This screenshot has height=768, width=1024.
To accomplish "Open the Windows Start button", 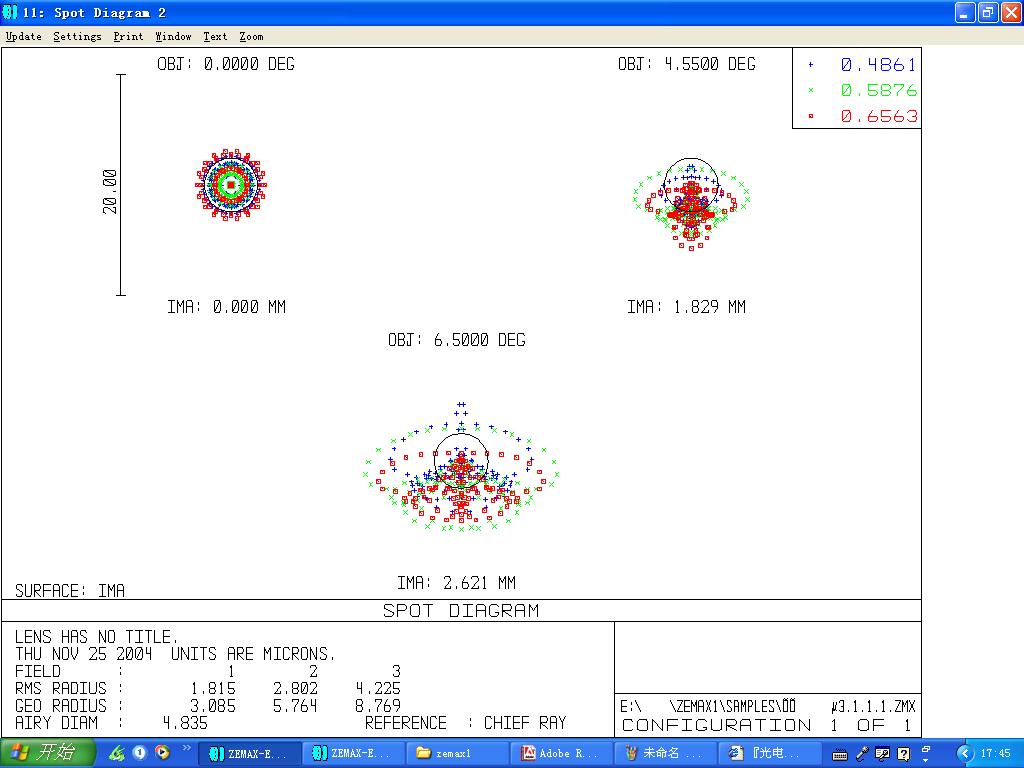I will 48,753.
